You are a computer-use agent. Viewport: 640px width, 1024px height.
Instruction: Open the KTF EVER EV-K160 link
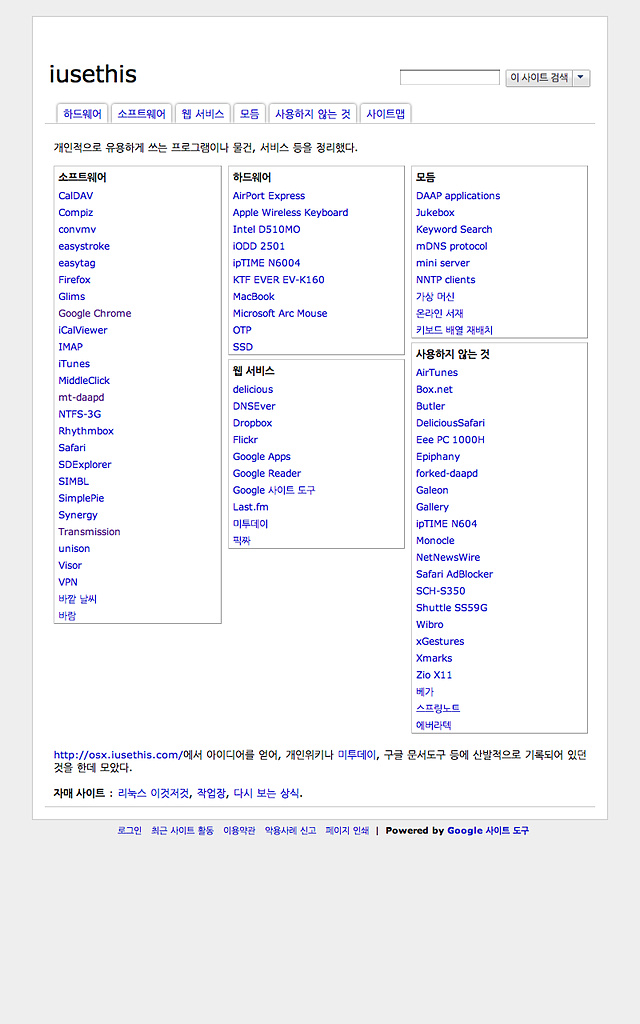[279, 280]
